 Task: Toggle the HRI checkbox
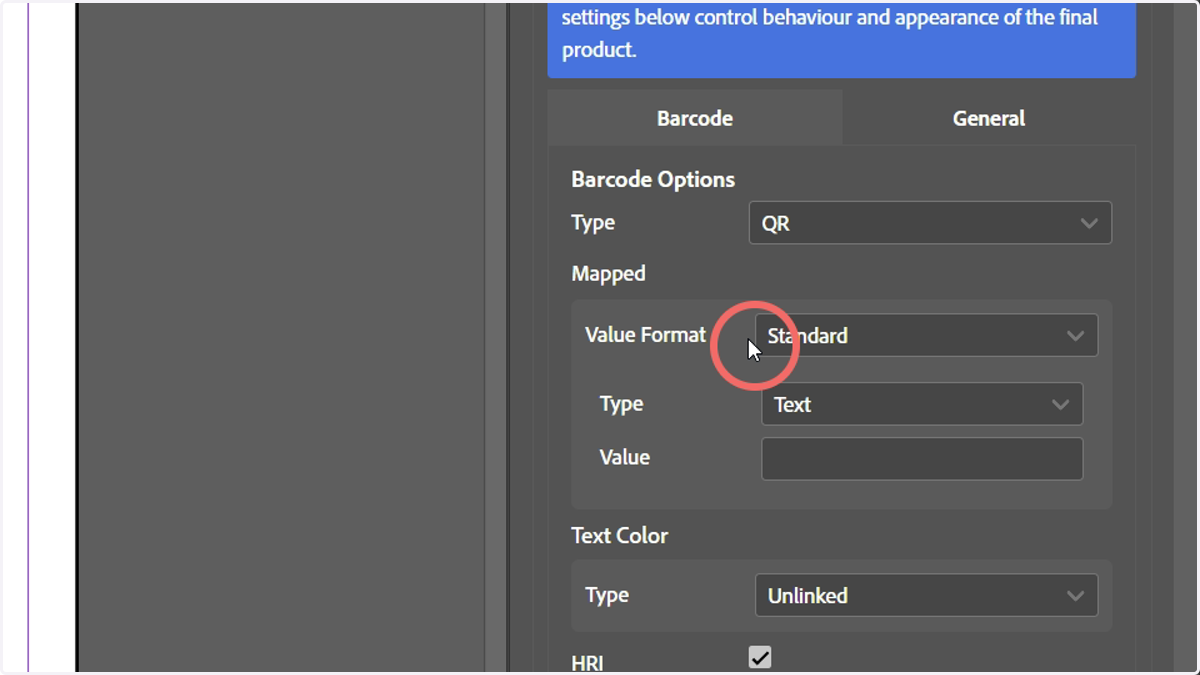(x=760, y=657)
